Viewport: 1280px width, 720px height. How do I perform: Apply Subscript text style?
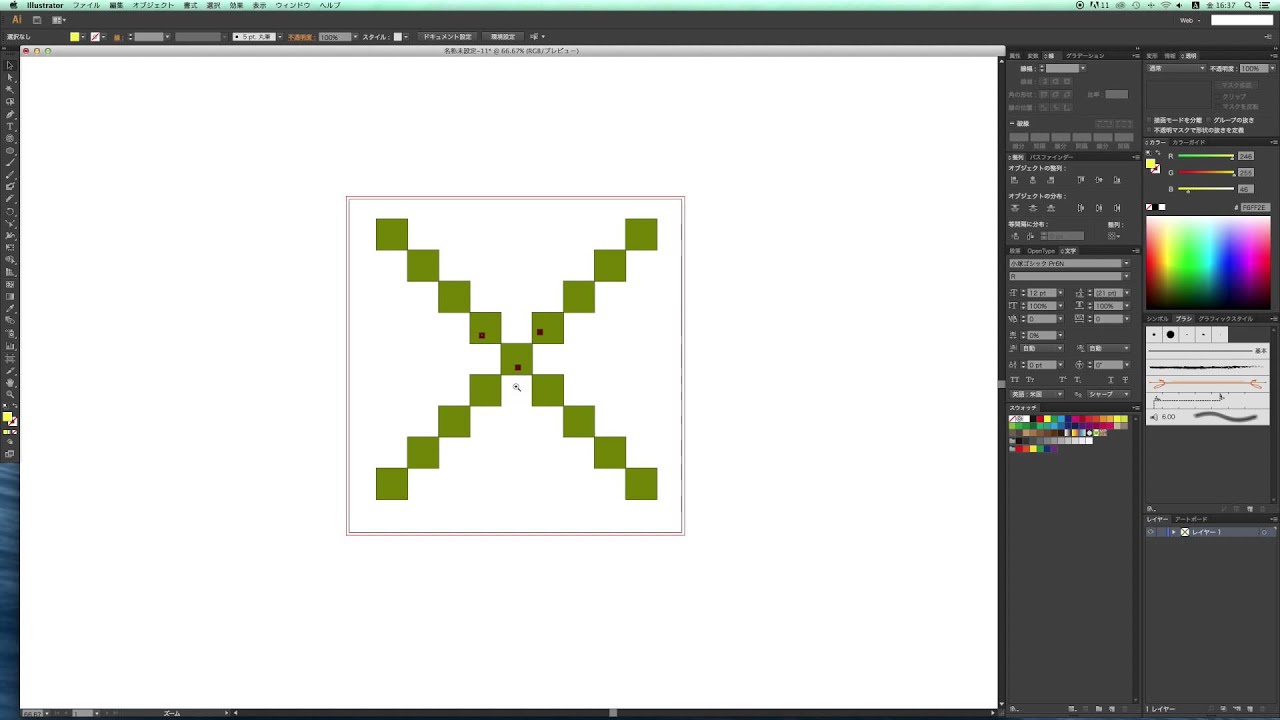click(x=1077, y=380)
